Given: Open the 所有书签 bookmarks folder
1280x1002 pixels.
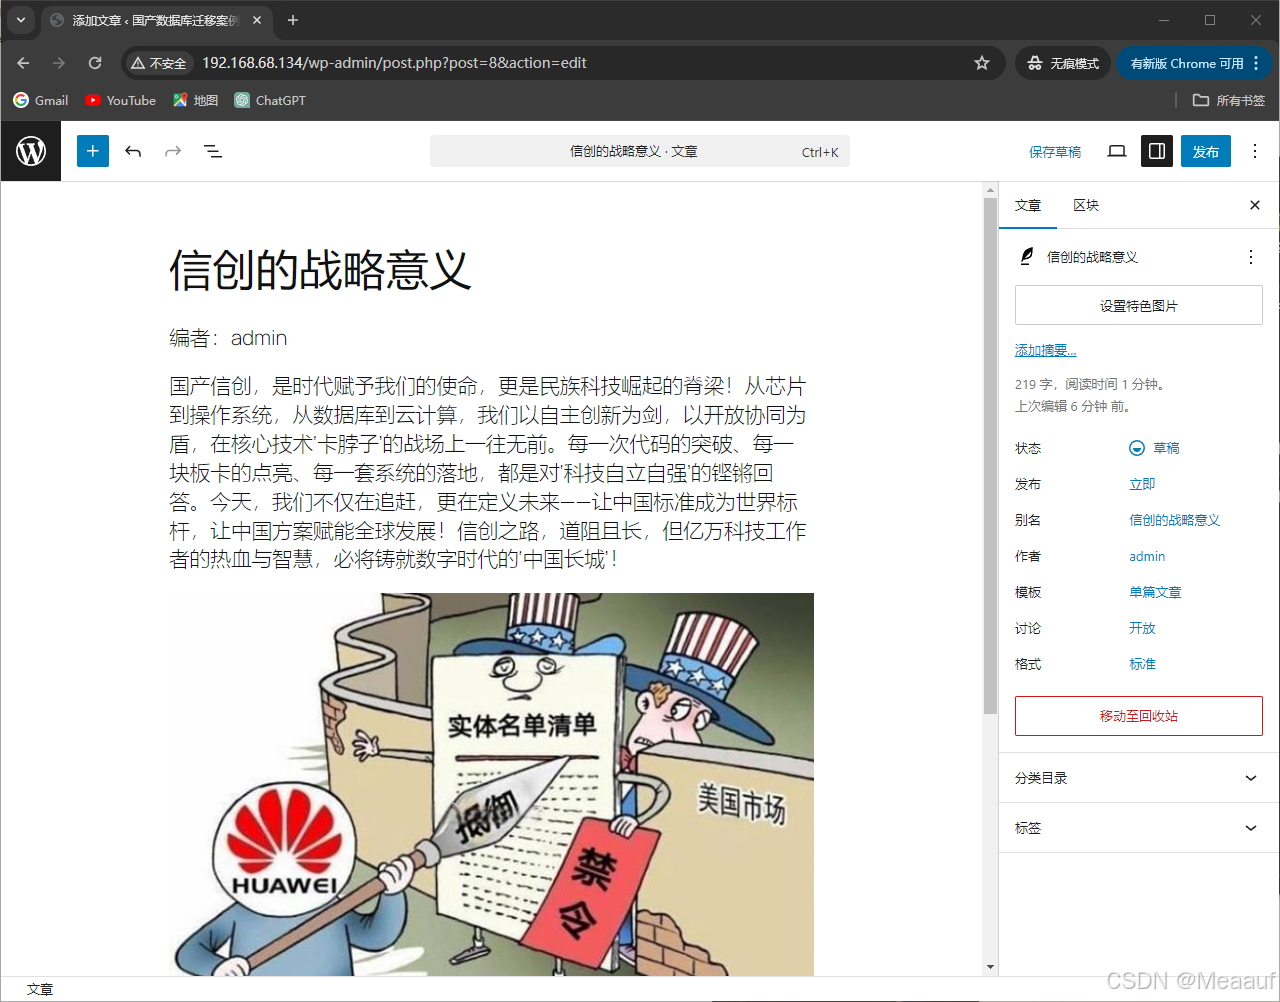Looking at the screenshot, I should pos(1229,100).
